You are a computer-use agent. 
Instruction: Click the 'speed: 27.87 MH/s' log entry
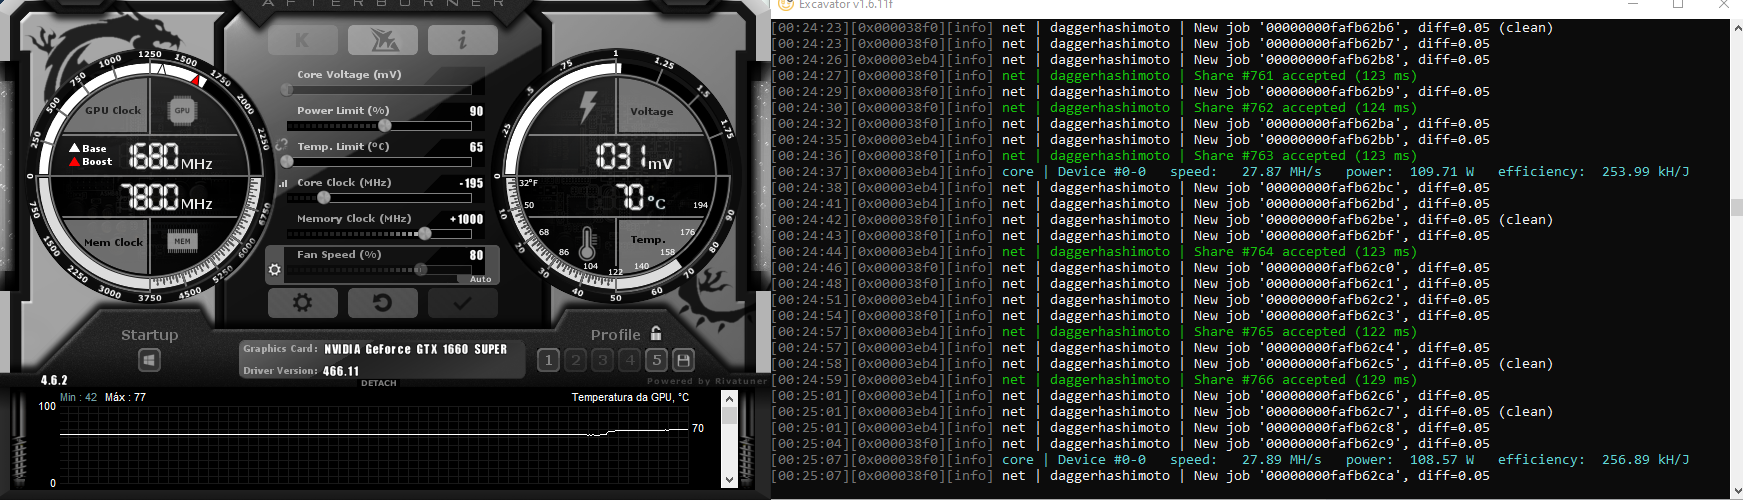coord(1245,171)
